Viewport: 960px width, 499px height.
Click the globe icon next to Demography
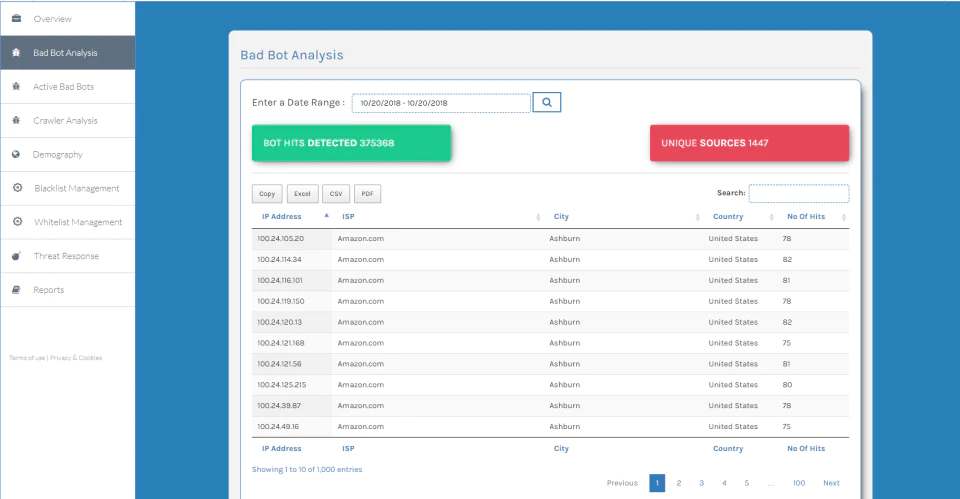pyautogui.click(x=16, y=154)
